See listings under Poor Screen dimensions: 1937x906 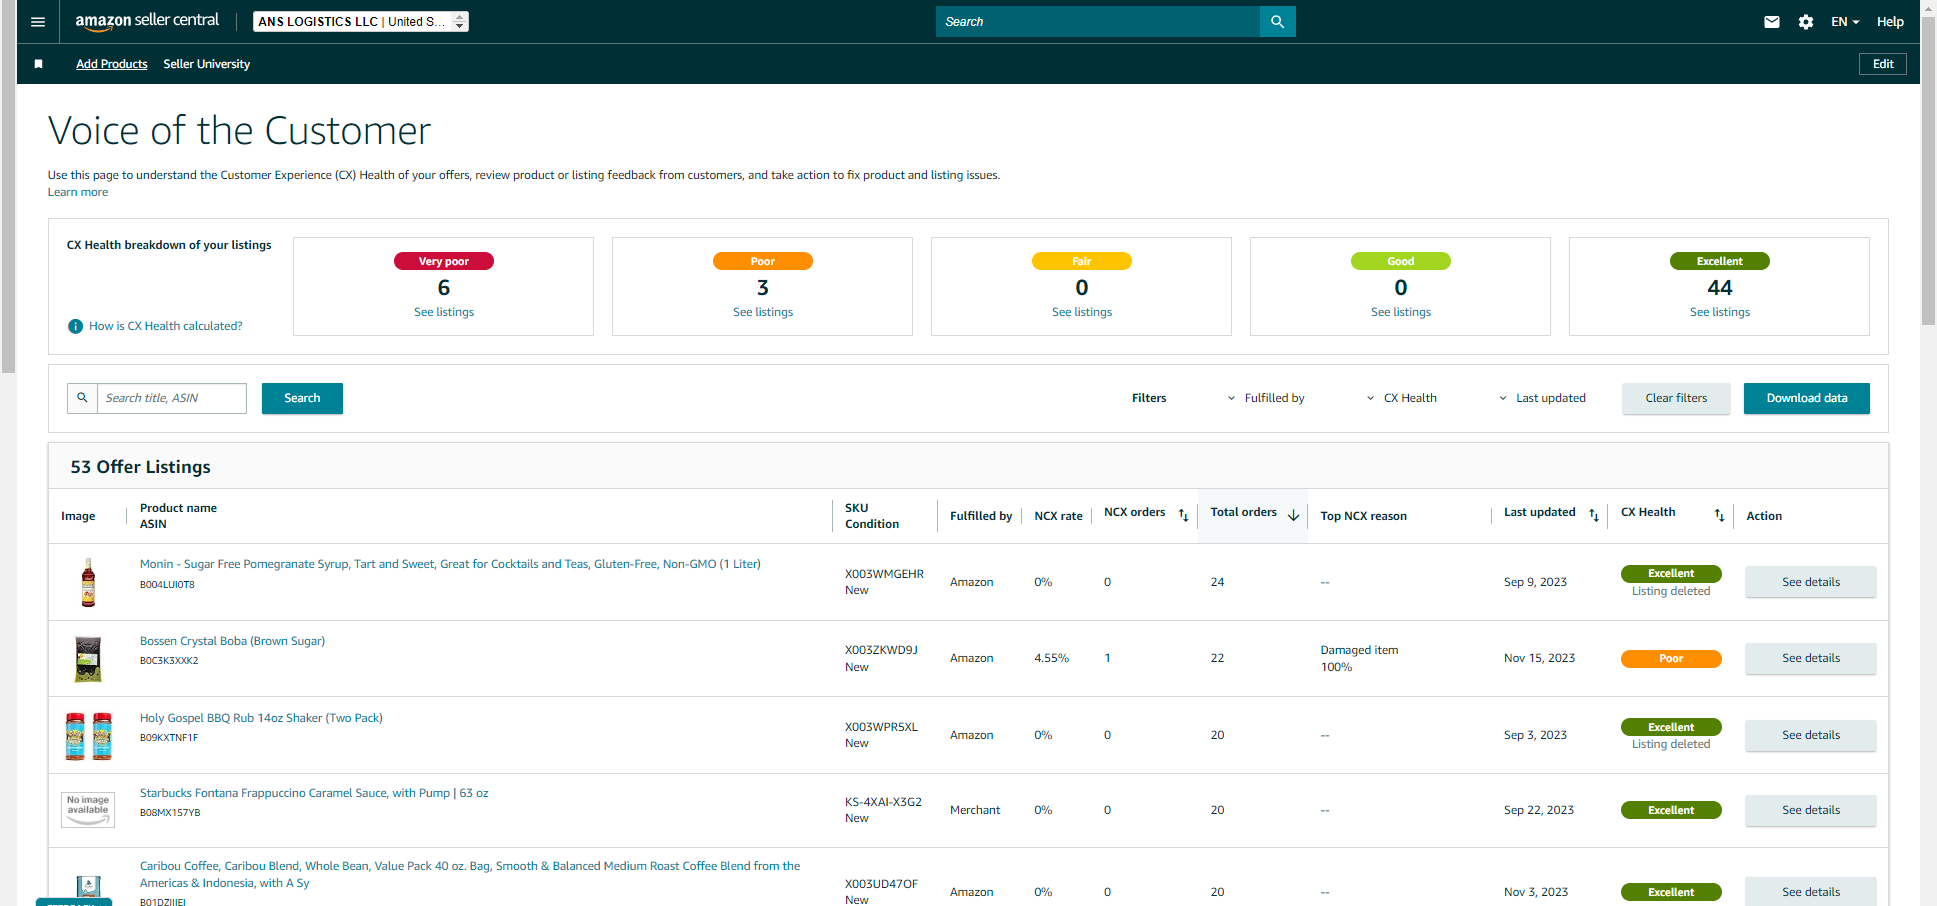point(763,312)
